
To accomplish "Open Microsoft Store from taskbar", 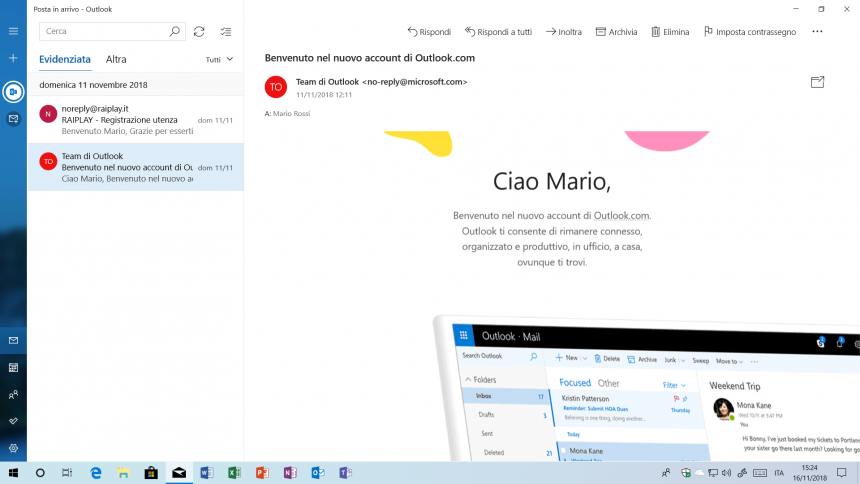I will coord(151,472).
